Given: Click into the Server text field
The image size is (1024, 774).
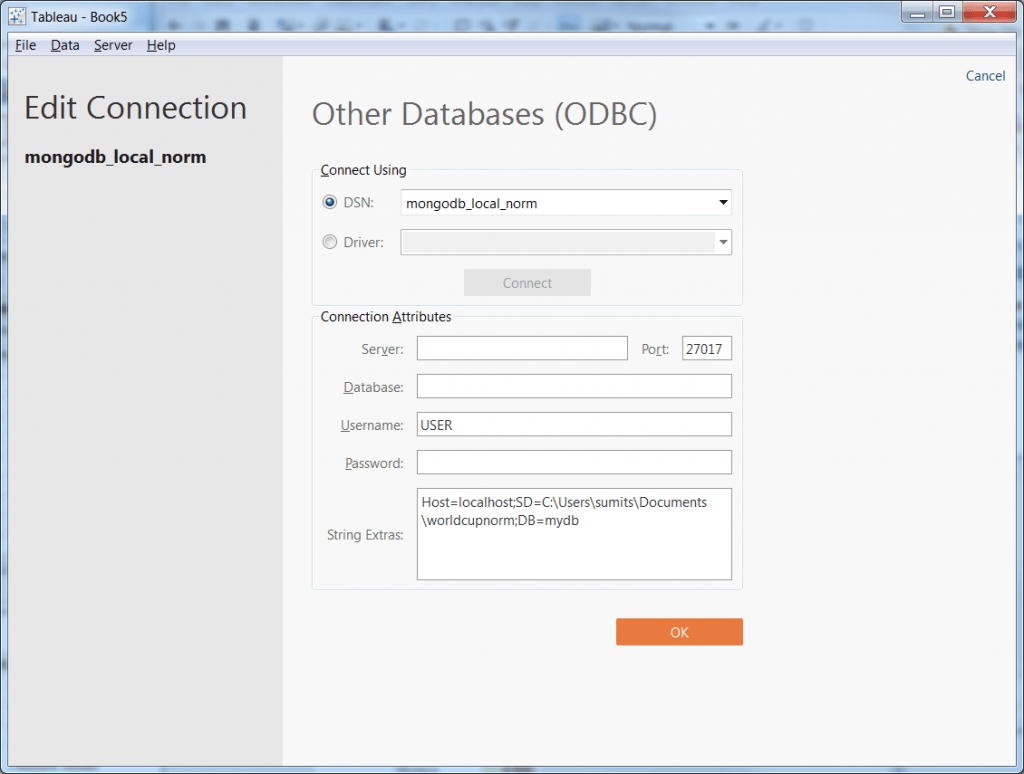Looking at the screenshot, I should point(522,348).
